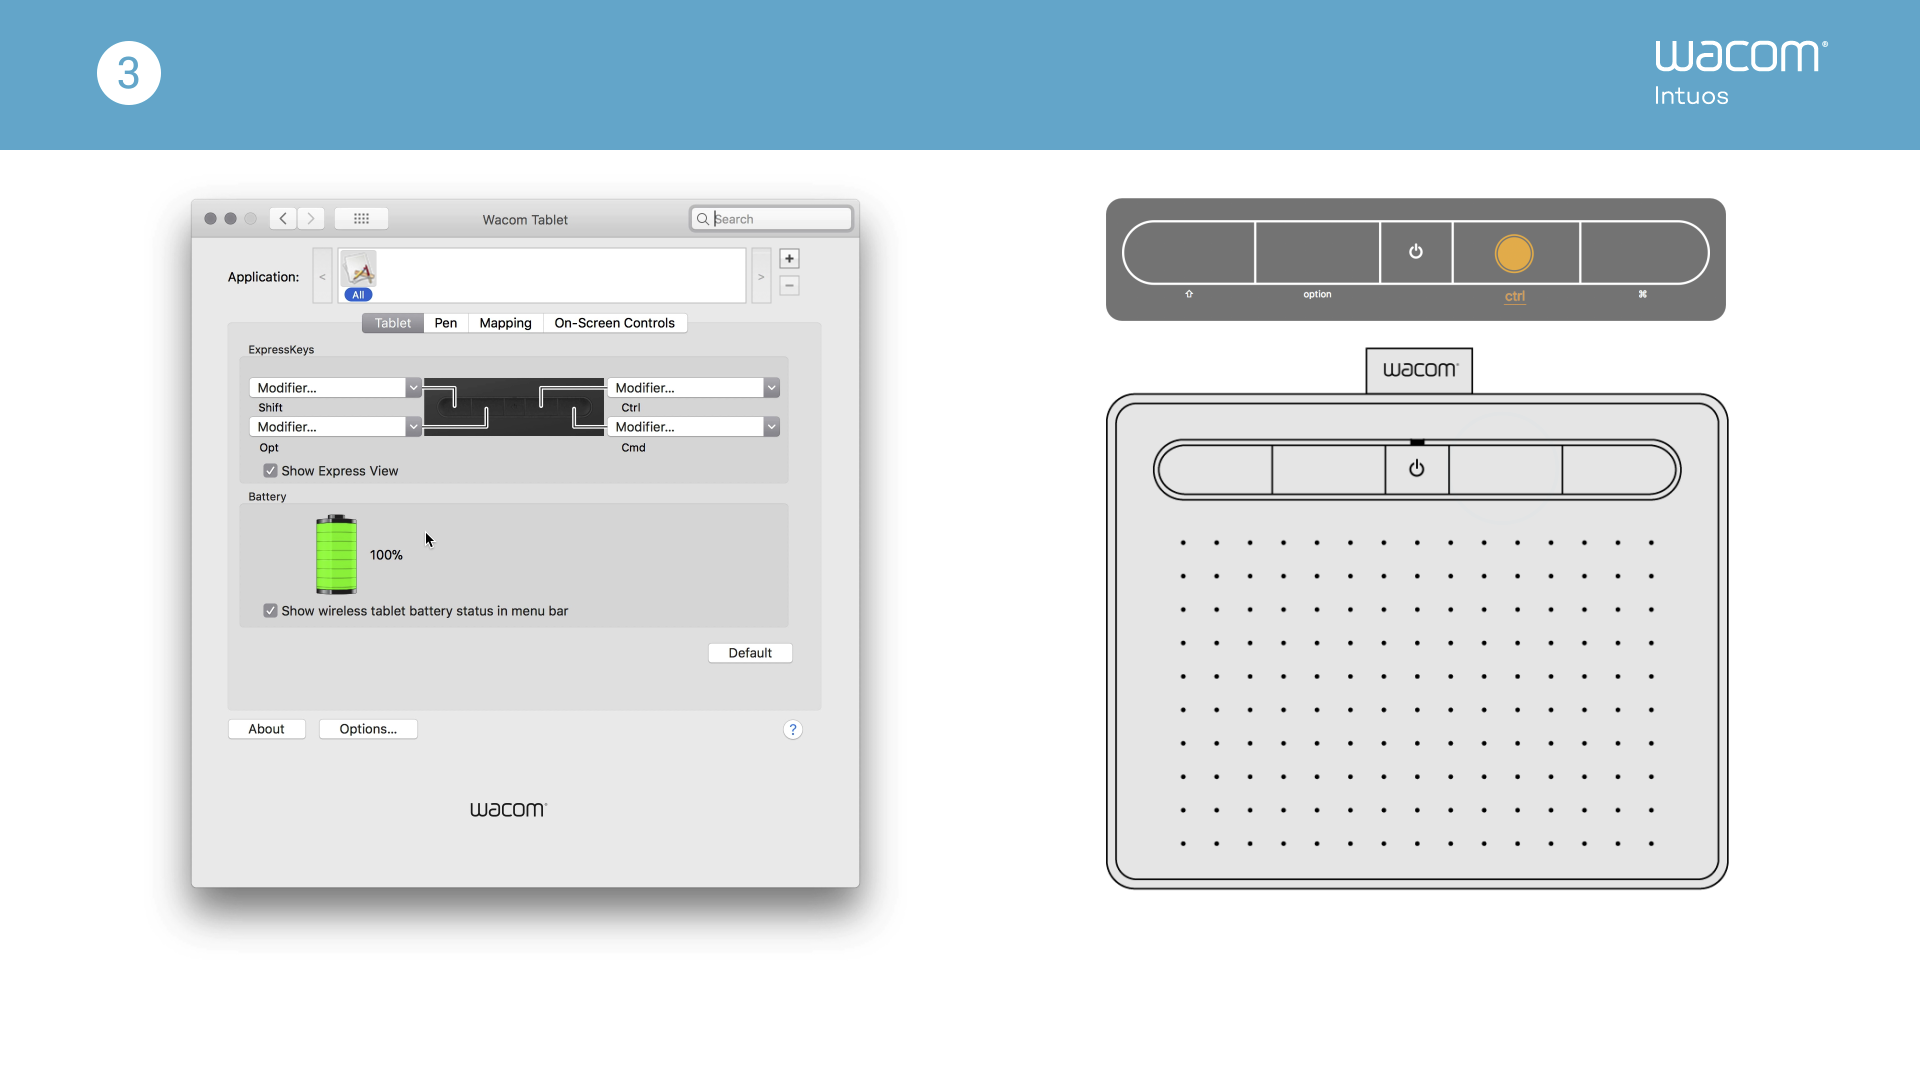1920x1080 pixels.
Task: Click the search input field
Action: 771,219
